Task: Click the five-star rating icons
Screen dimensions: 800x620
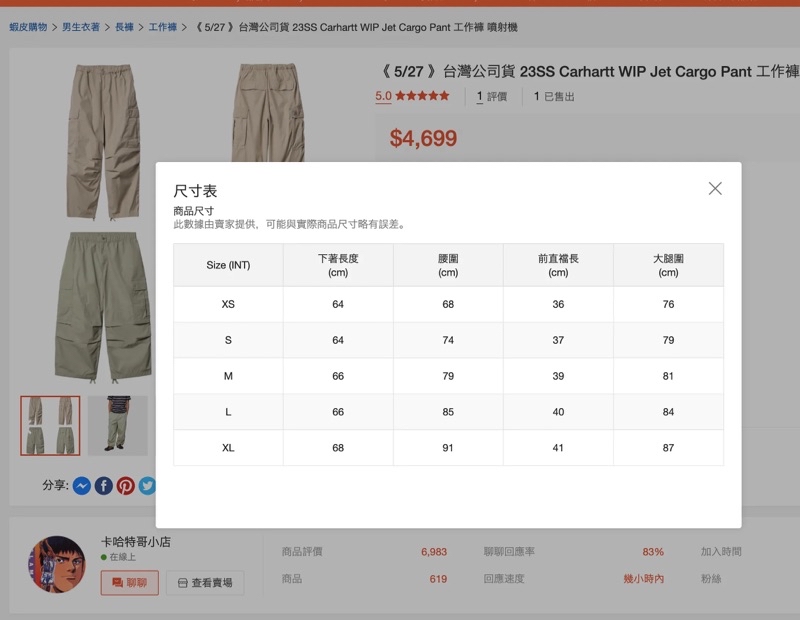Action: 422,97
